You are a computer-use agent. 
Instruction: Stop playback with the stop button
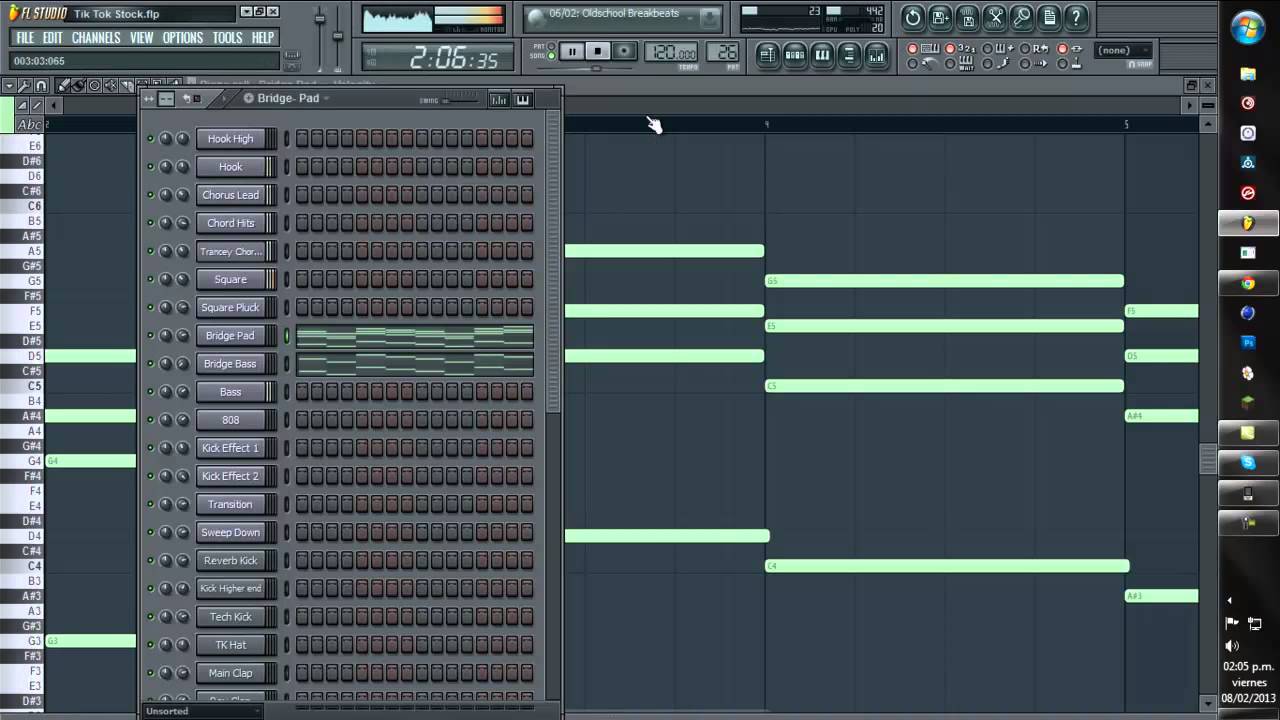click(x=597, y=51)
